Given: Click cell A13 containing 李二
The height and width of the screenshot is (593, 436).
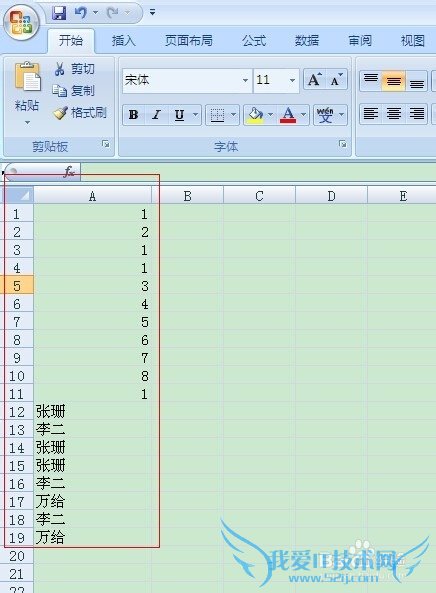Looking at the screenshot, I should [93, 430].
